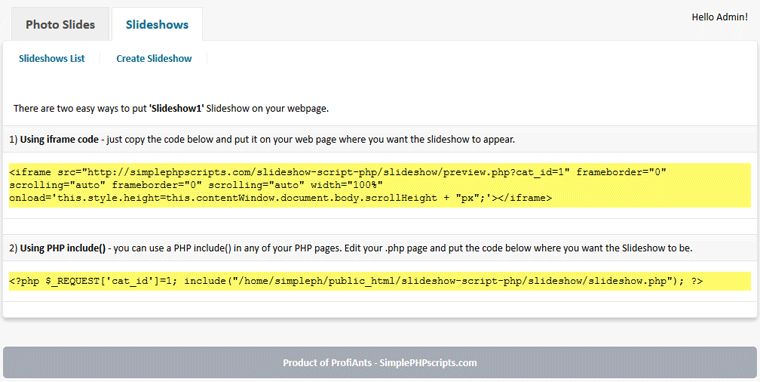Click the bold 'Slideshow1' name in the intro

click(176, 109)
